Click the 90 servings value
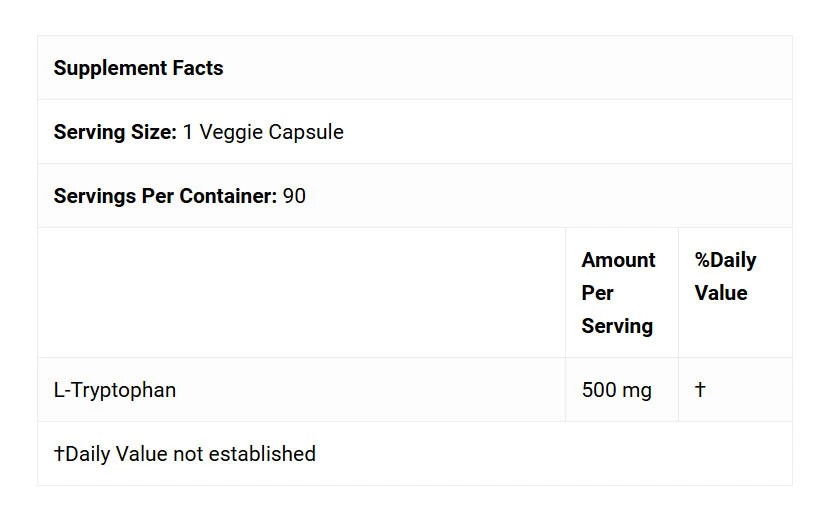The width and height of the screenshot is (834, 520). coord(294,196)
